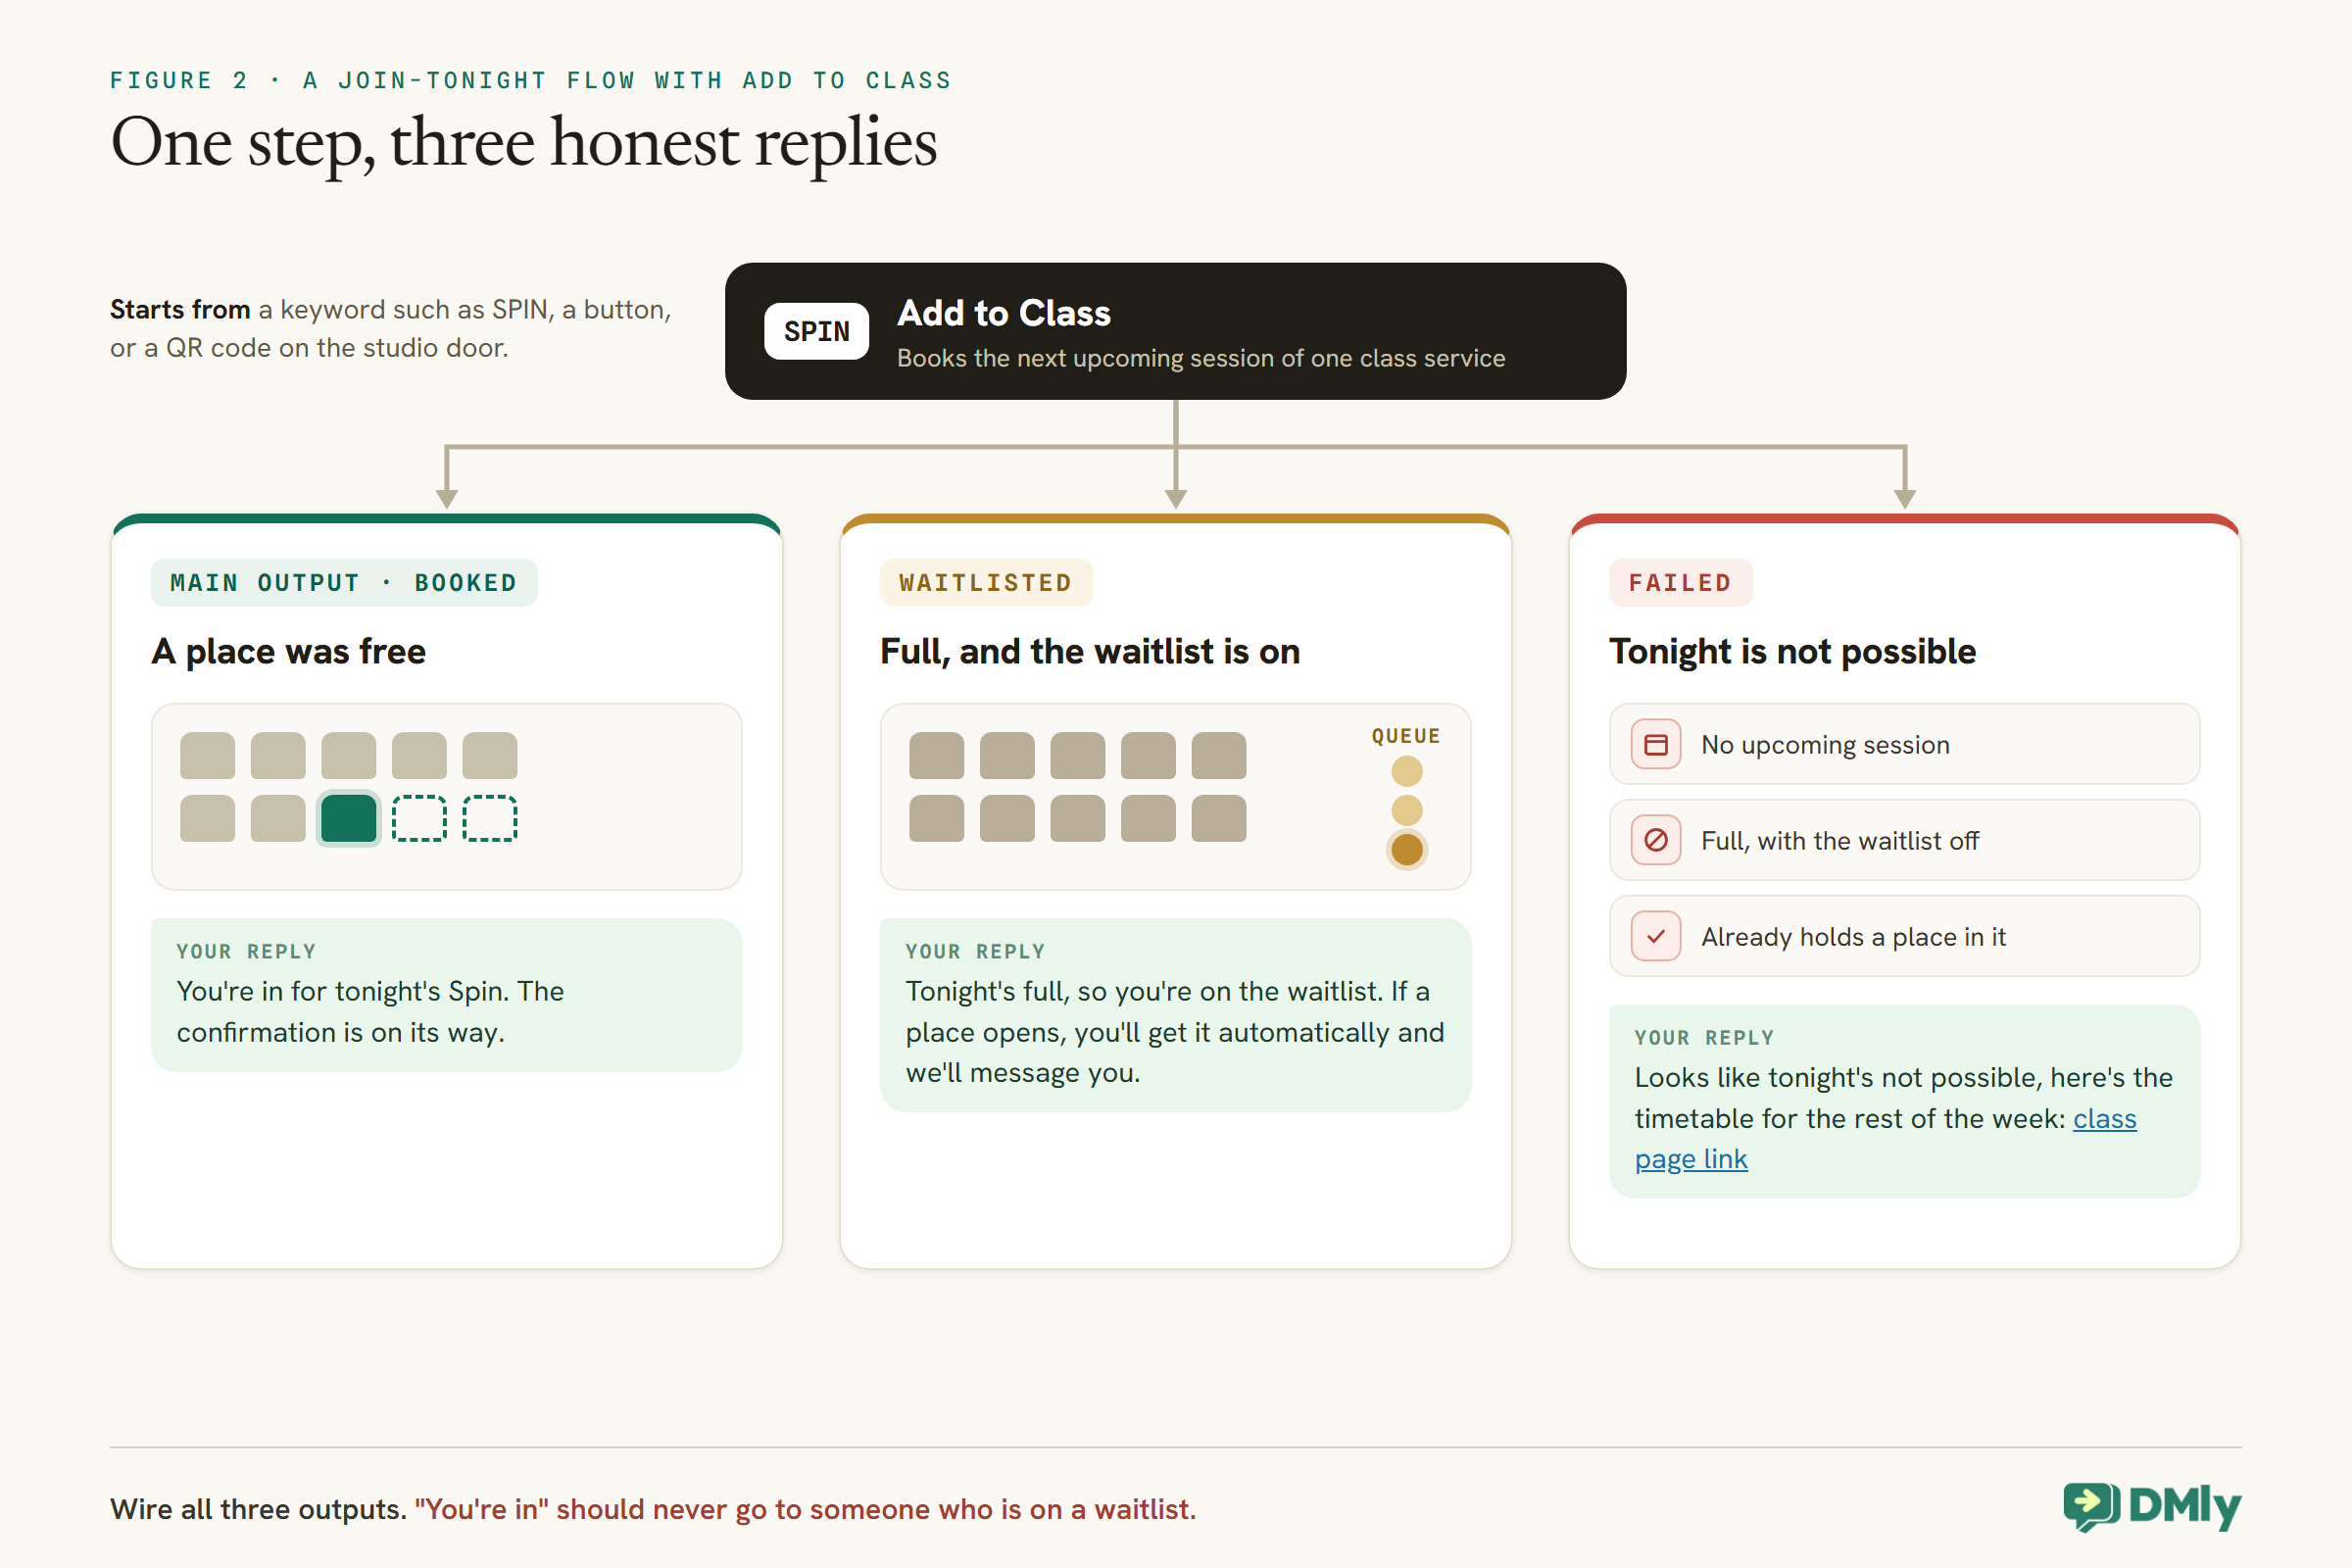Click the Add to Class heading
This screenshot has width=2352, height=1568.
click(1004, 313)
